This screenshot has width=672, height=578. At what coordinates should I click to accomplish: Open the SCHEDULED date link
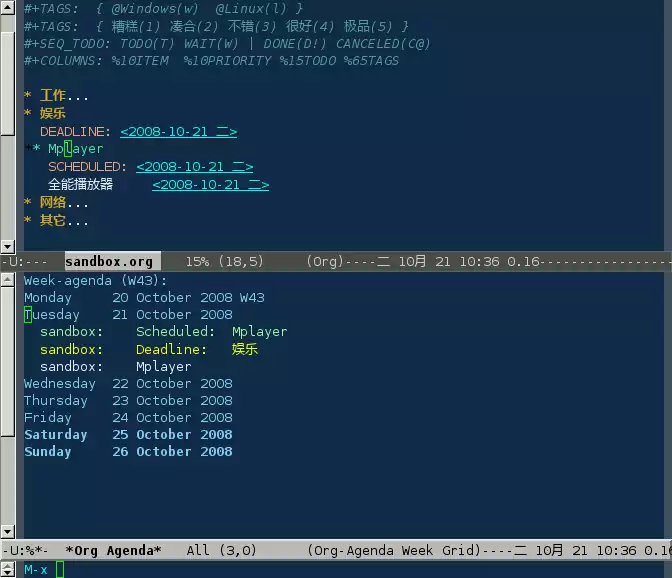[x=194, y=167]
